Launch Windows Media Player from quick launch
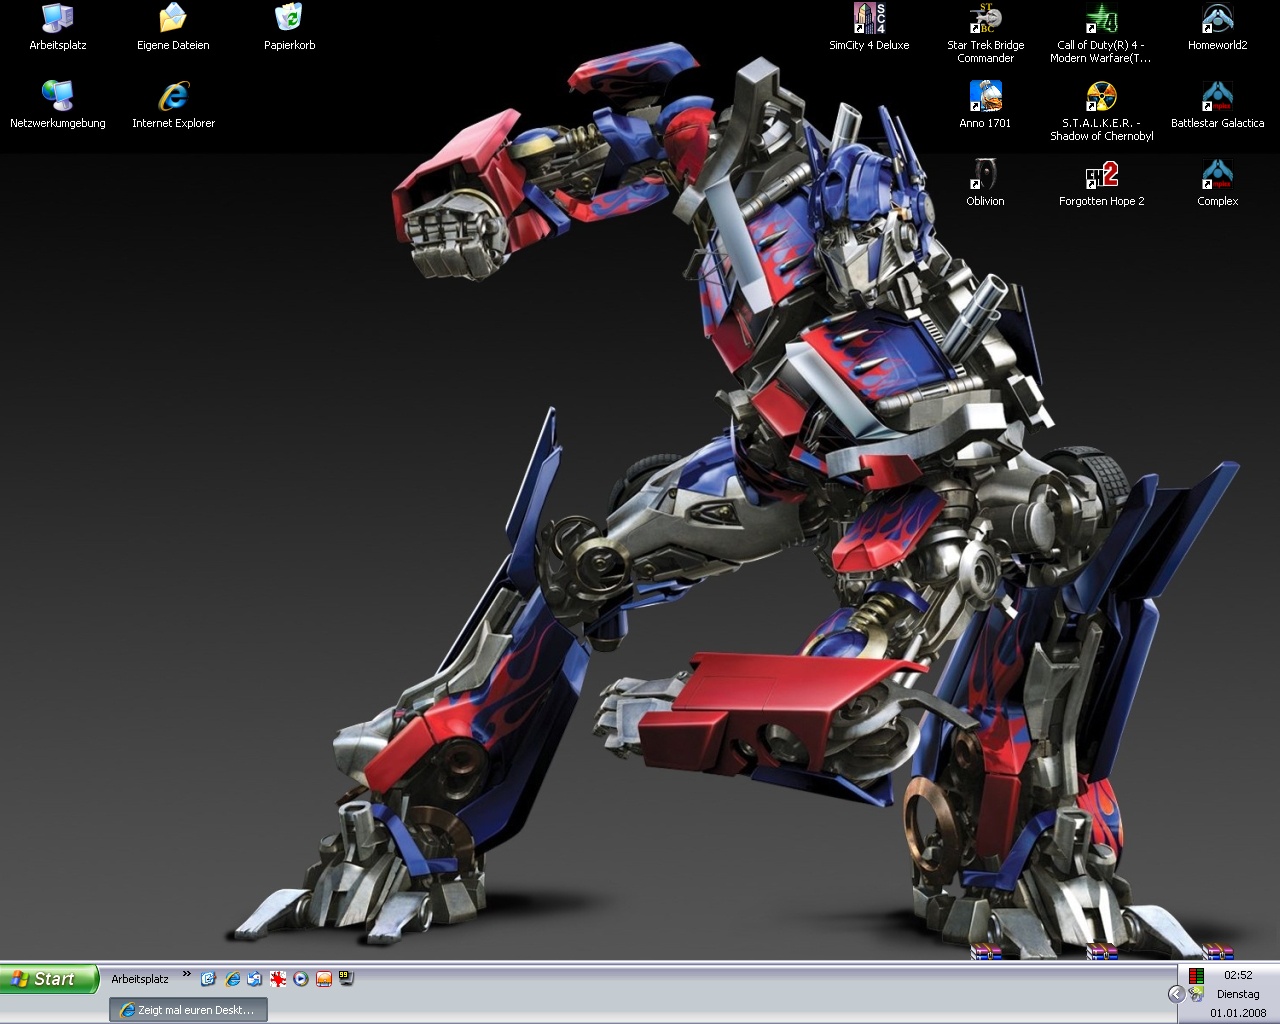This screenshot has height=1024, width=1280. [300, 979]
